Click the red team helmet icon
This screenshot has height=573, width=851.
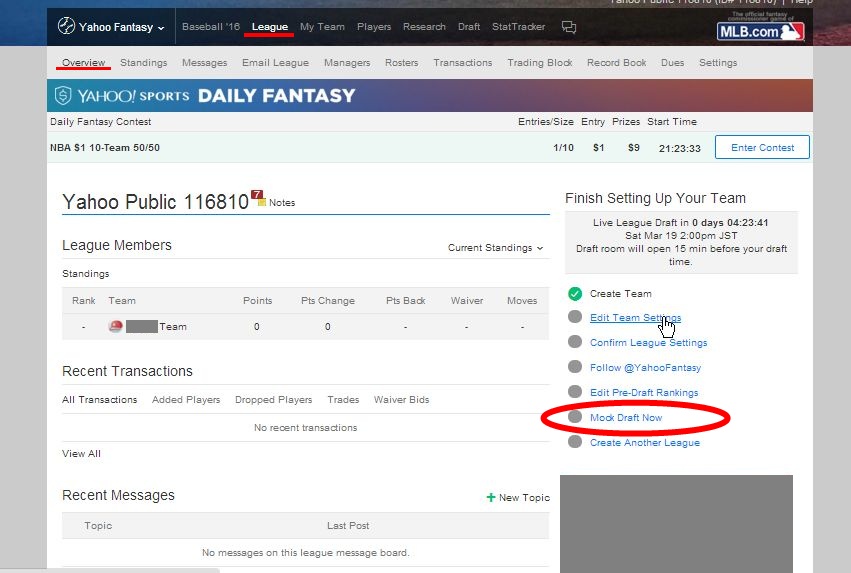click(115, 326)
